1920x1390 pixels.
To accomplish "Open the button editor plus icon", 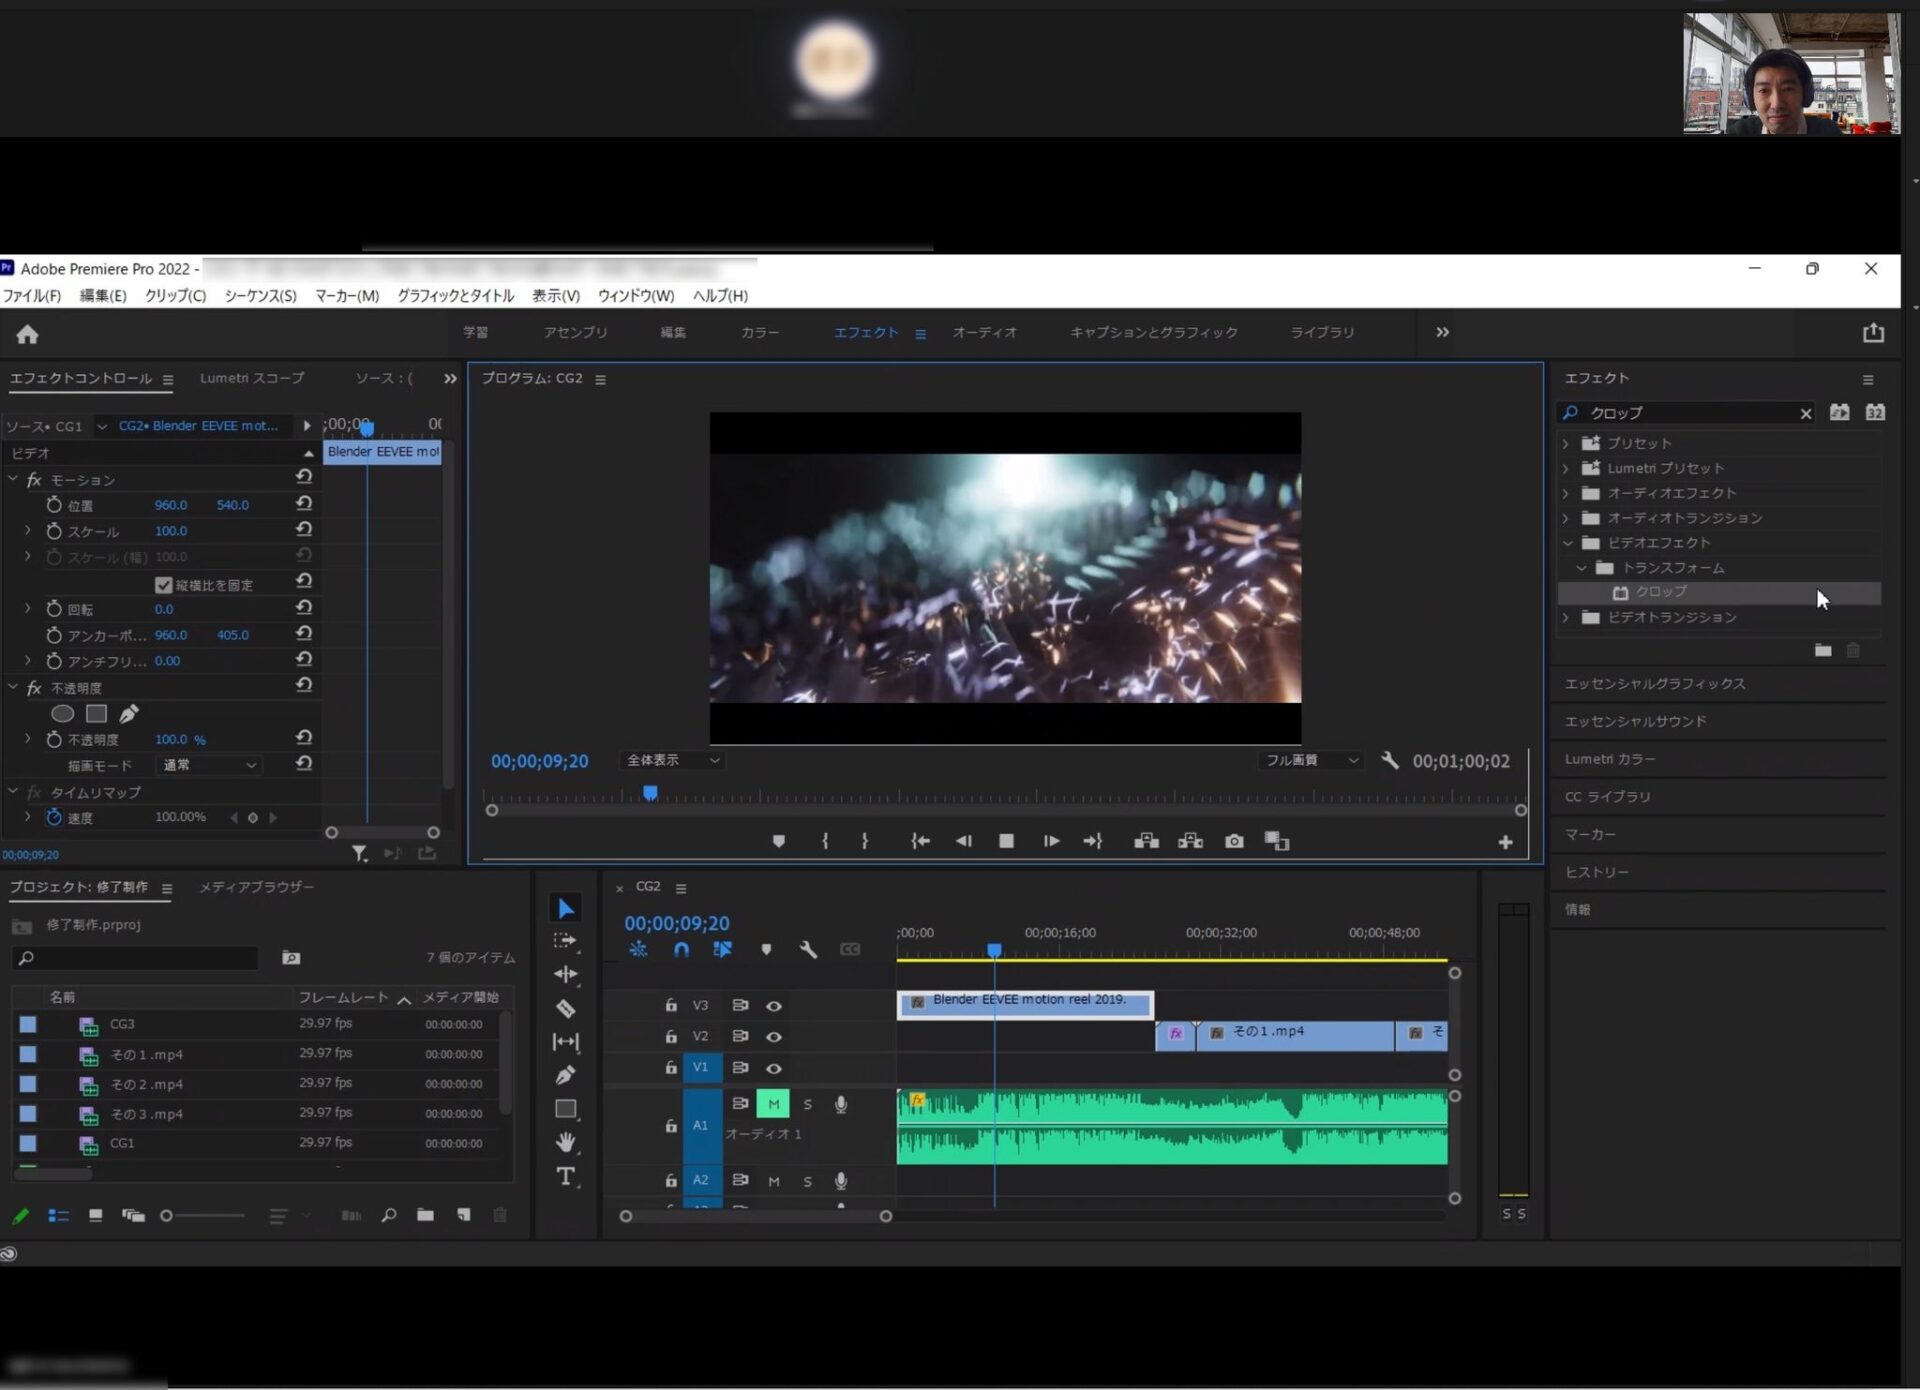I will click(1505, 843).
